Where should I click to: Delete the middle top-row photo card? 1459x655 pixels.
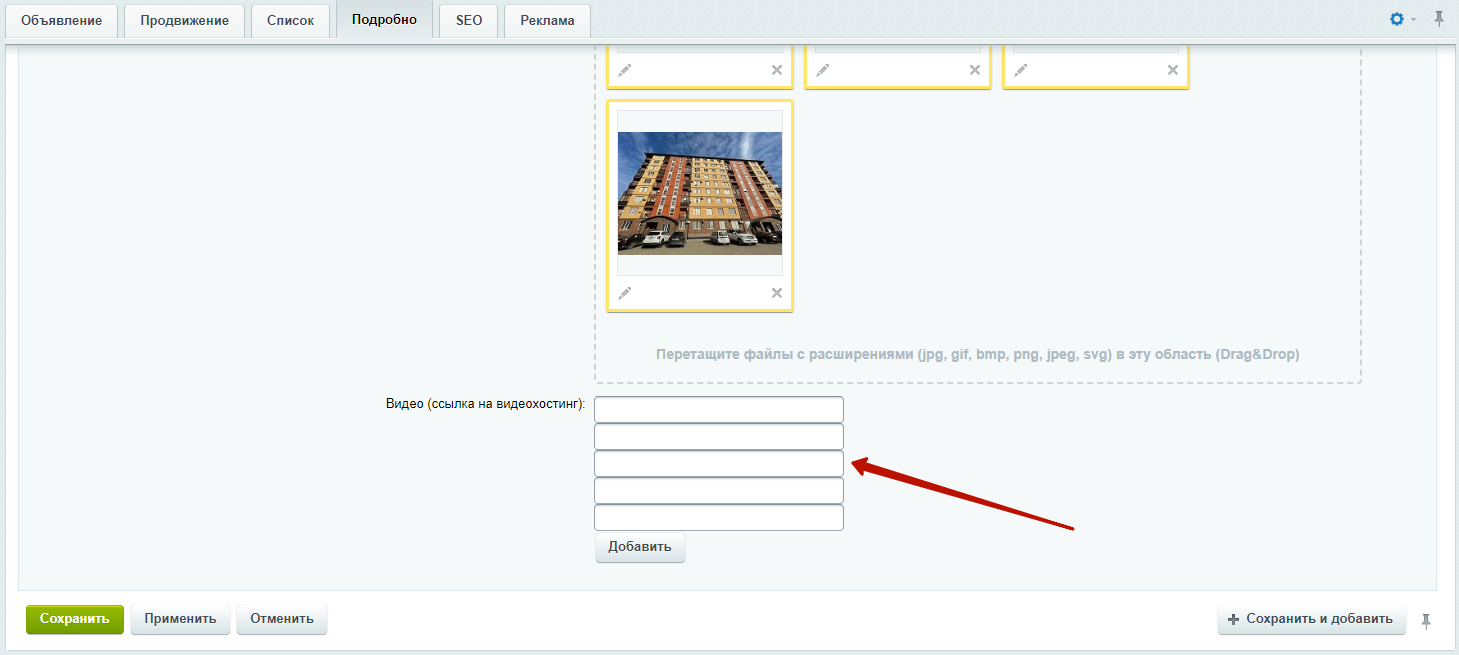click(x=974, y=70)
